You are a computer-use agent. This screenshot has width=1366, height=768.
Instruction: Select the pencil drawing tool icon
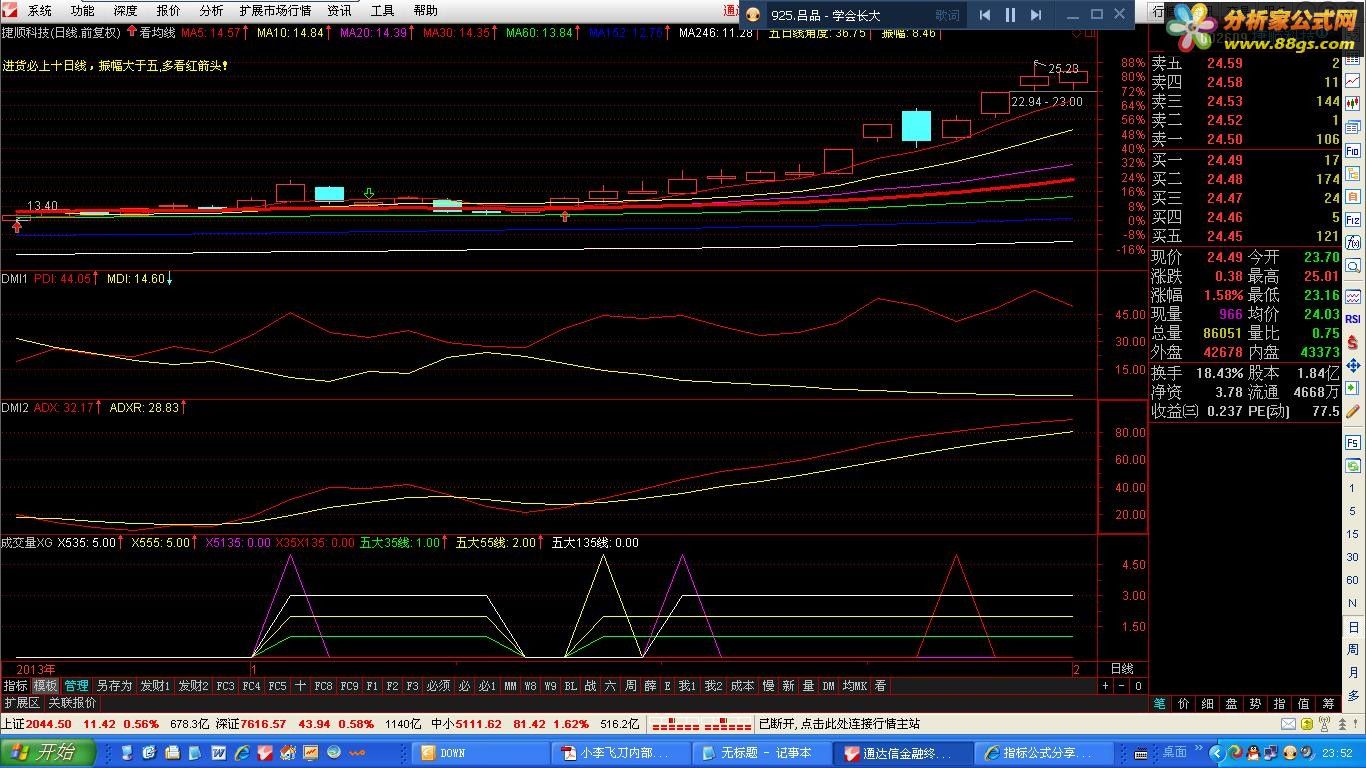(1353, 411)
